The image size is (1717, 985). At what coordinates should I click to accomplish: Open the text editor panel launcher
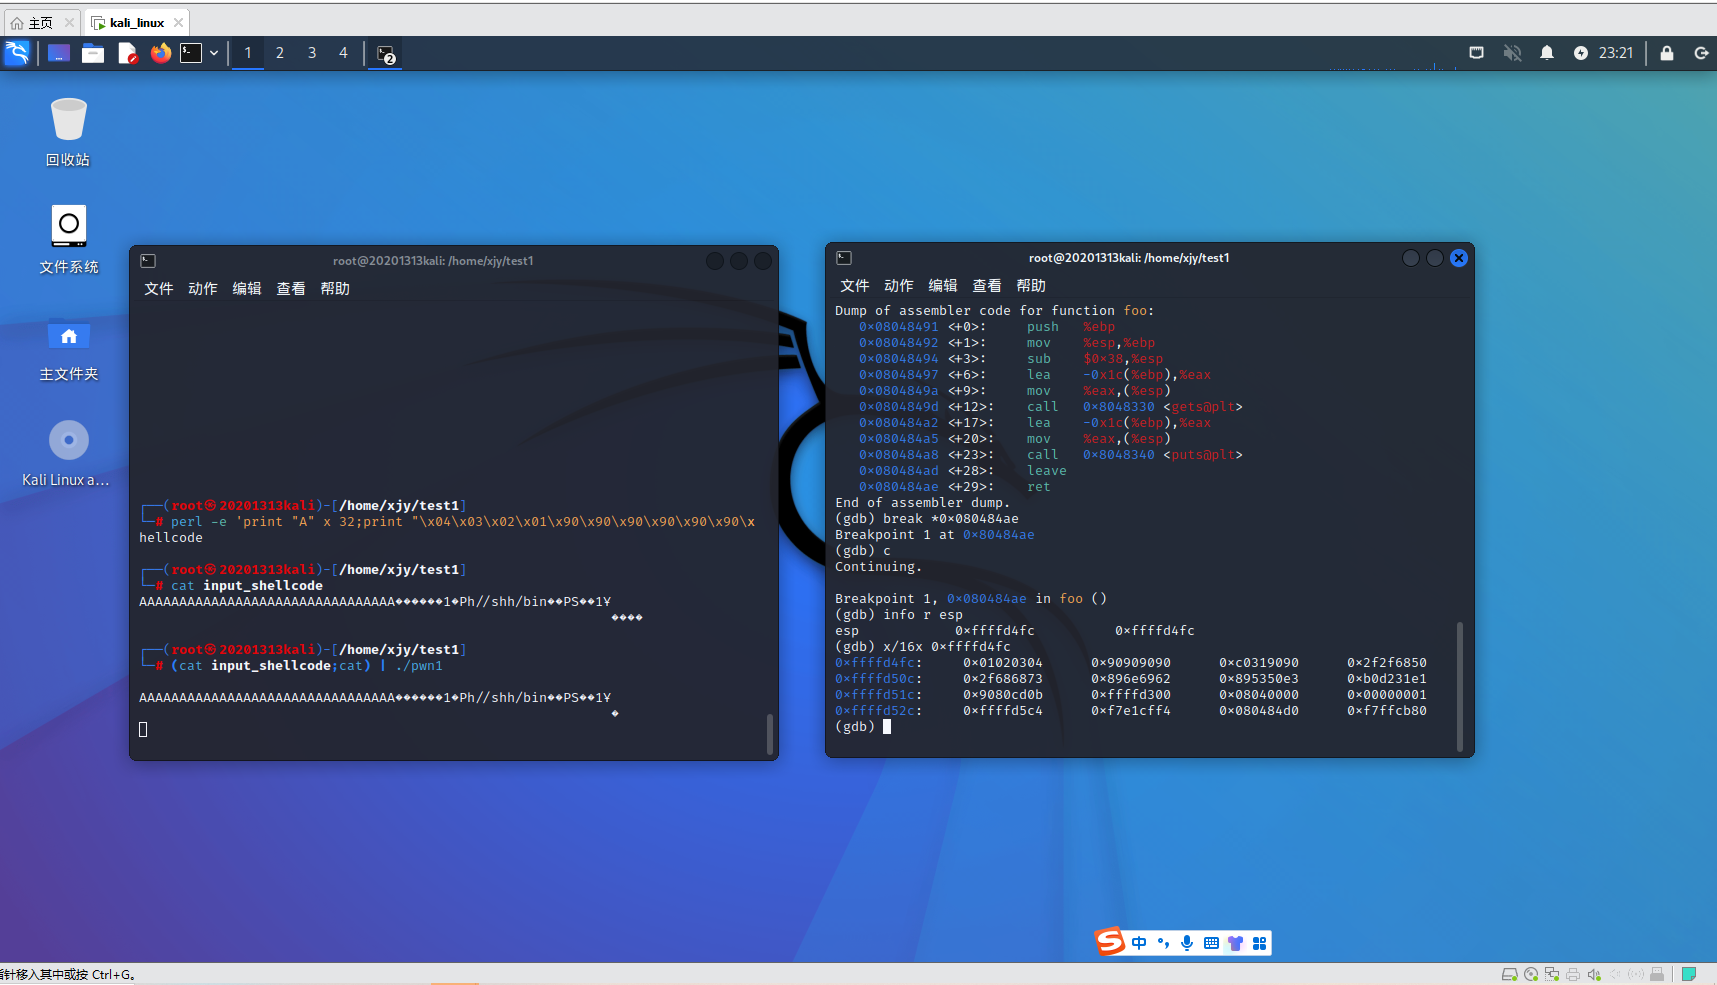127,53
